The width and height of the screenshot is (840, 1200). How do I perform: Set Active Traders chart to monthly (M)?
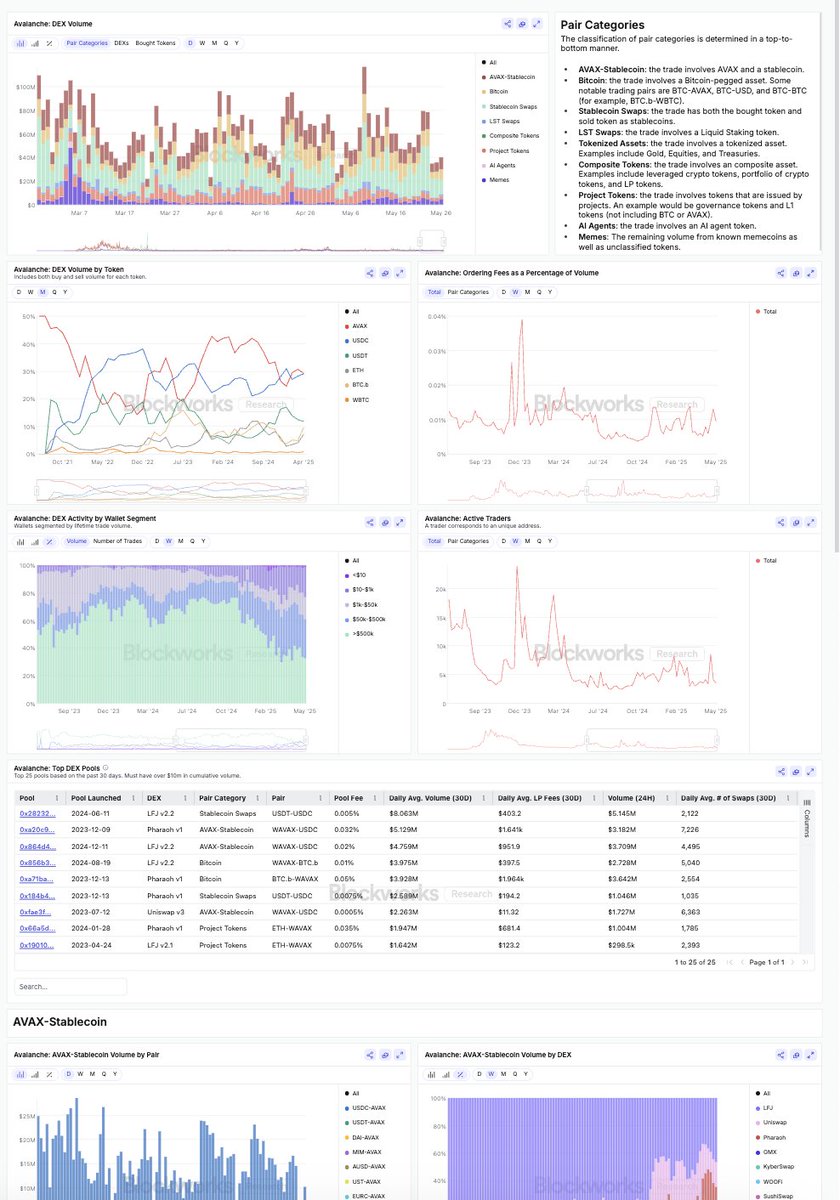[x=527, y=541]
